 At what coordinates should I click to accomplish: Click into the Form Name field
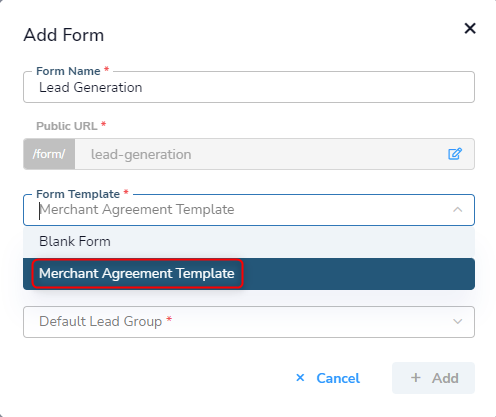point(249,87)
